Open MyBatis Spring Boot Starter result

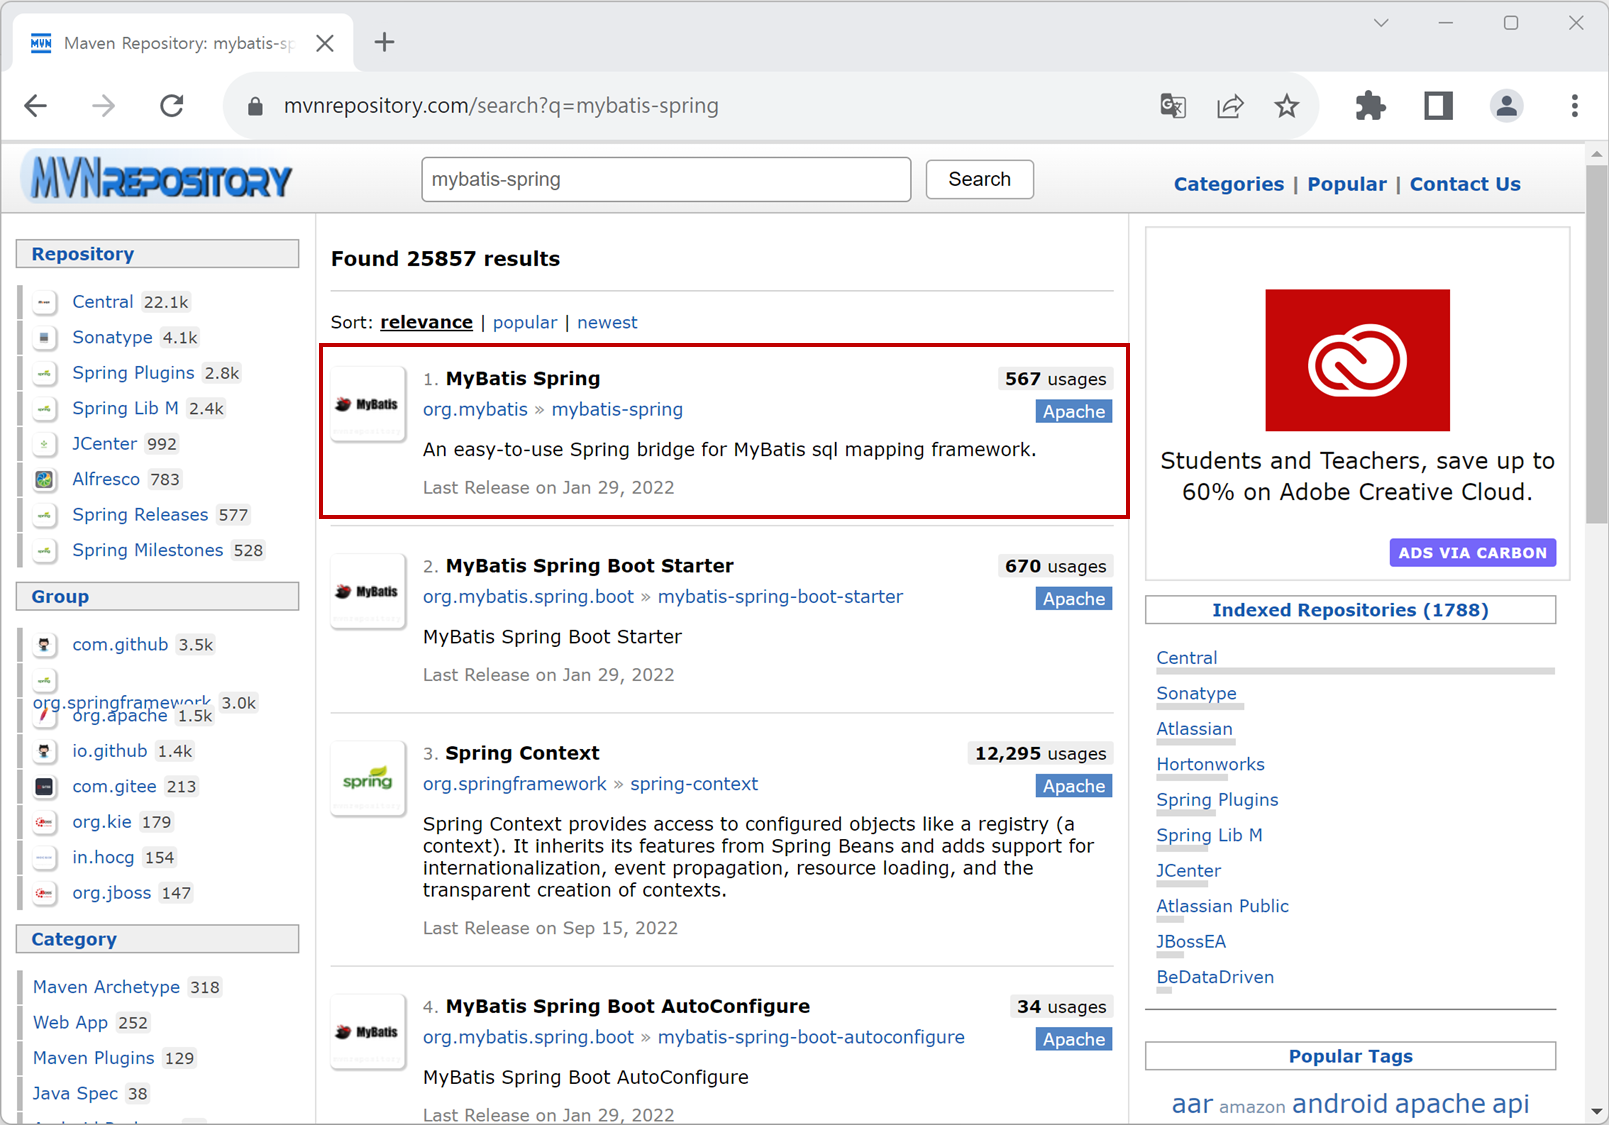(x=590, y=565)
